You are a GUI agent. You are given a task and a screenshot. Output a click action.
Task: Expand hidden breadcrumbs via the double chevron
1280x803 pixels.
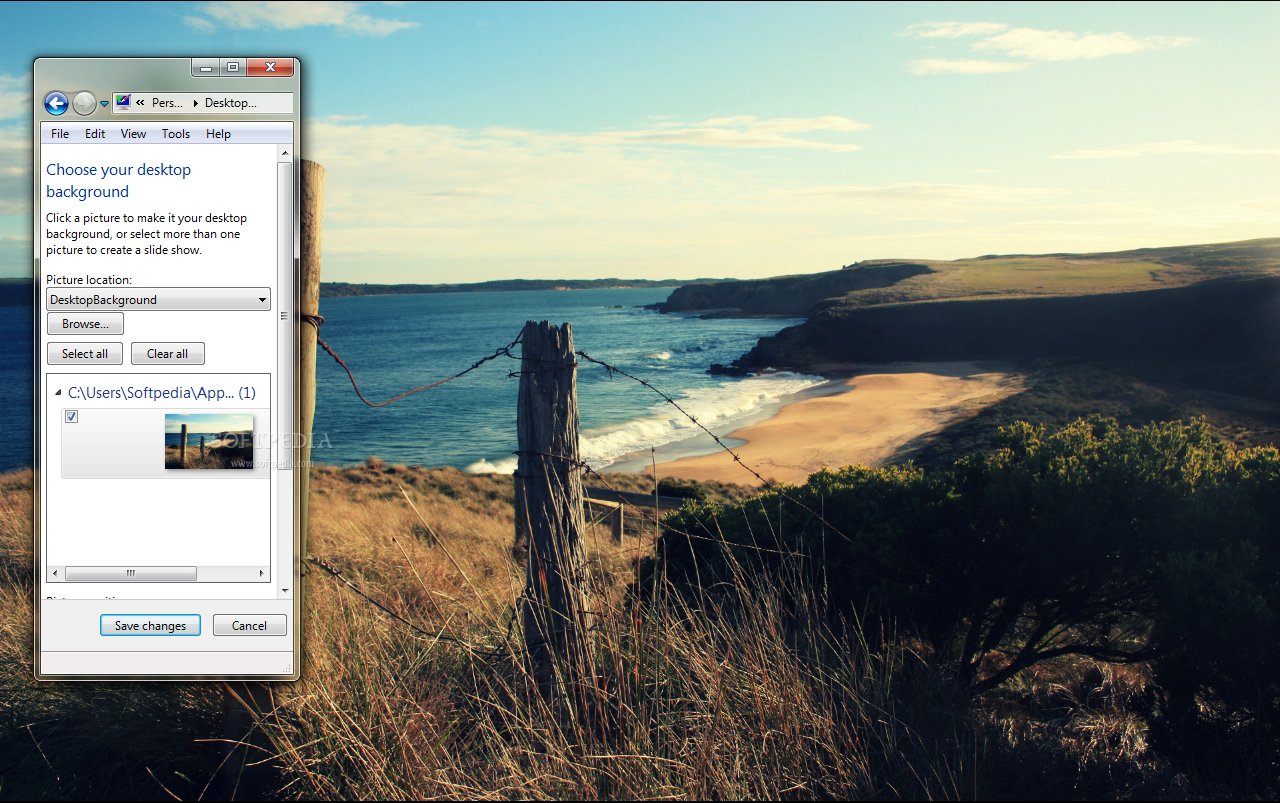pos(141,103)
